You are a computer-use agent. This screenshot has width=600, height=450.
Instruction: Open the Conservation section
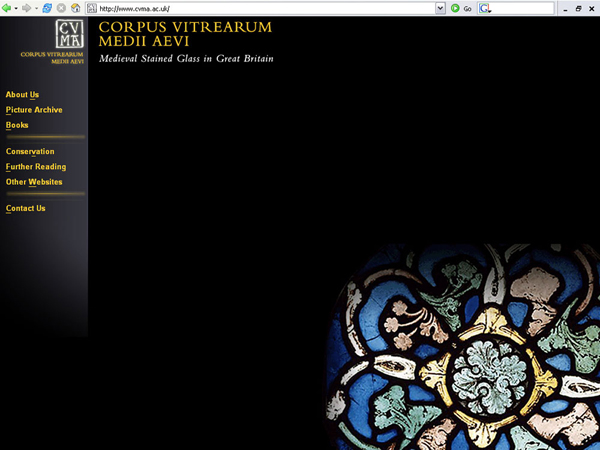tap(30, 152)
